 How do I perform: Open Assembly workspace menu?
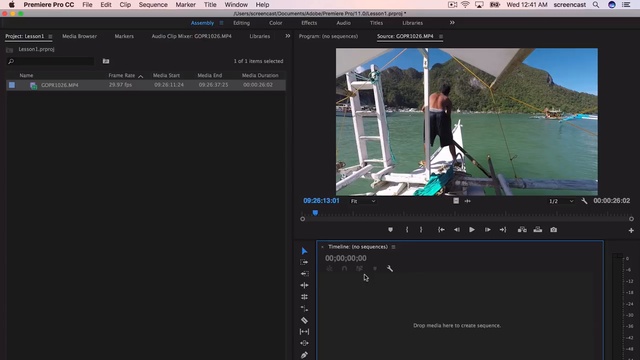(221, 23)
